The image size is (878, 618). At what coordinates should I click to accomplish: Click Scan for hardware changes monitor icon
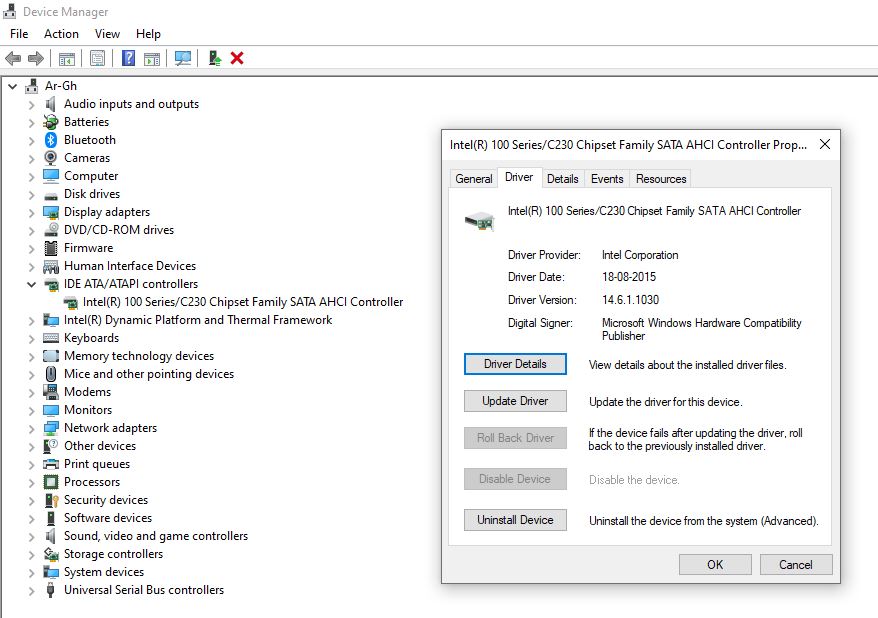point(183,58)
